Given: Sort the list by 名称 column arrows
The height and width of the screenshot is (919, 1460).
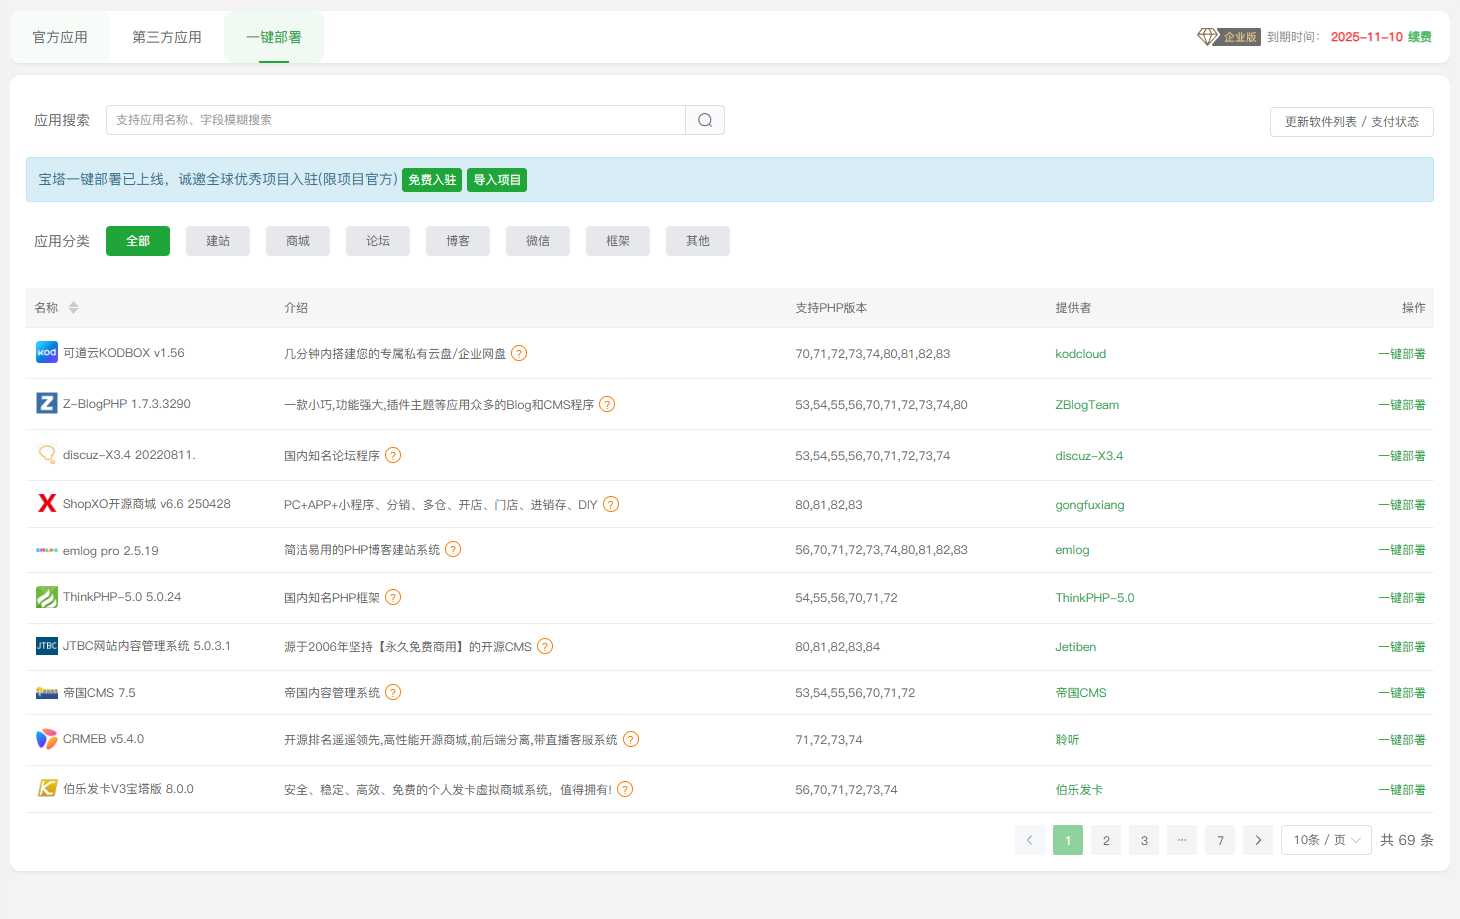Looking at the screenshot, I should coord(73,308).
